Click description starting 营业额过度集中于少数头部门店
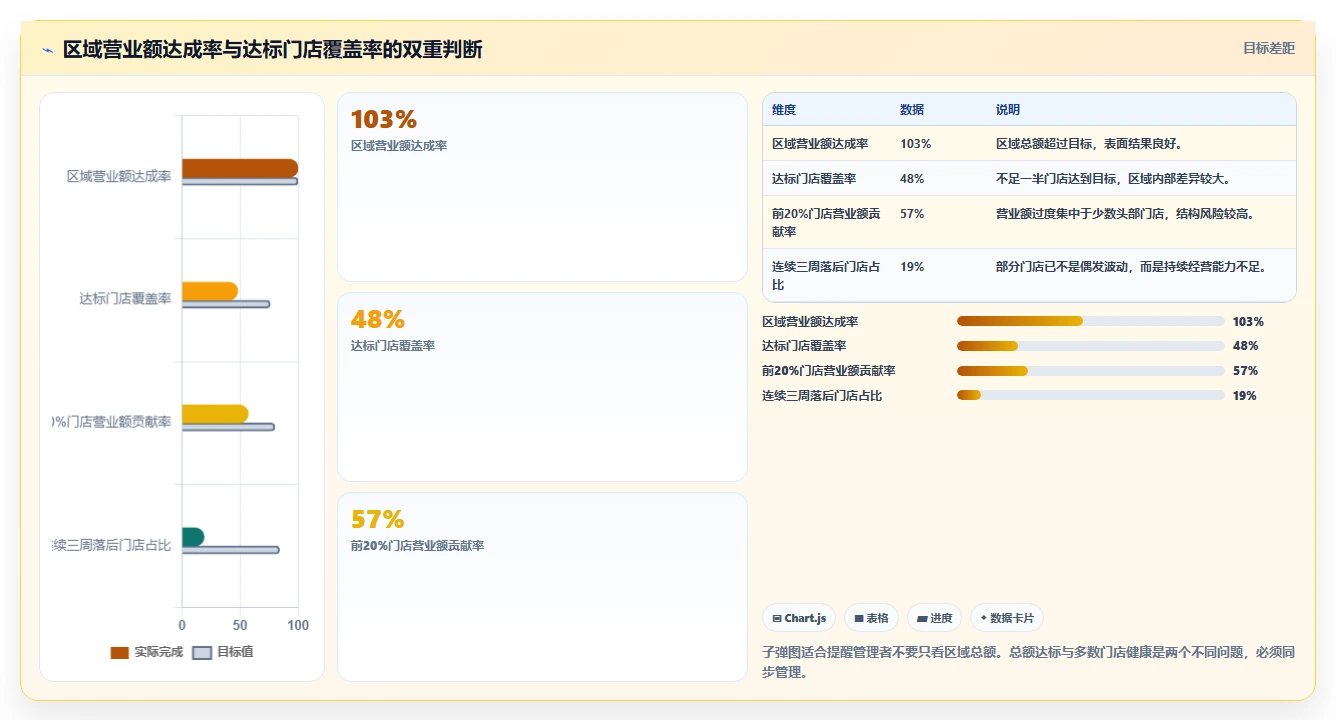The width and height of the screenshot is (1336, 720). [1125, 214]
